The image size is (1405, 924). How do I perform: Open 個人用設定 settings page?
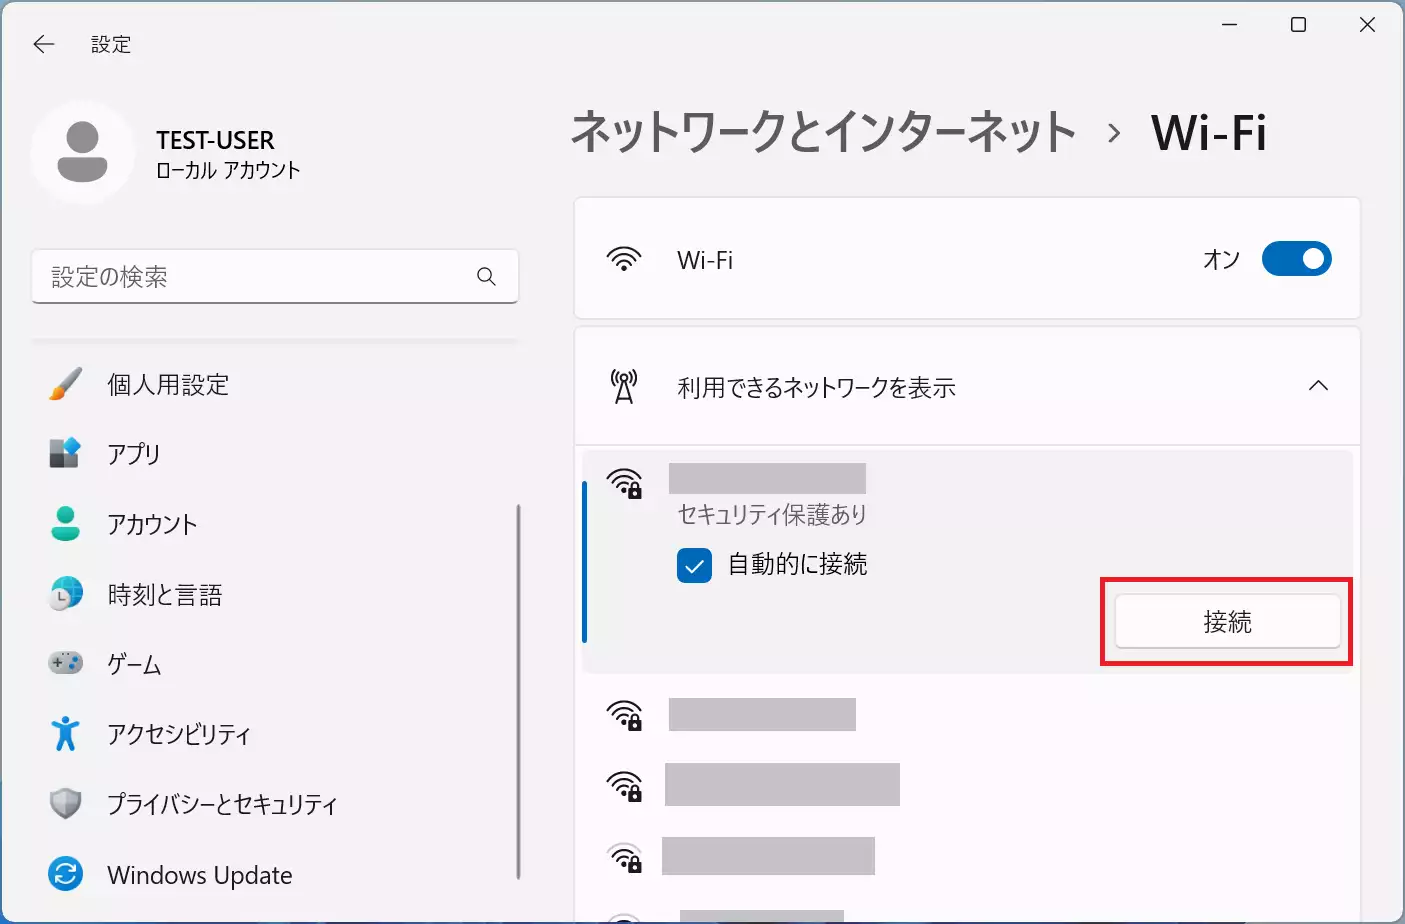pos(275,384)
